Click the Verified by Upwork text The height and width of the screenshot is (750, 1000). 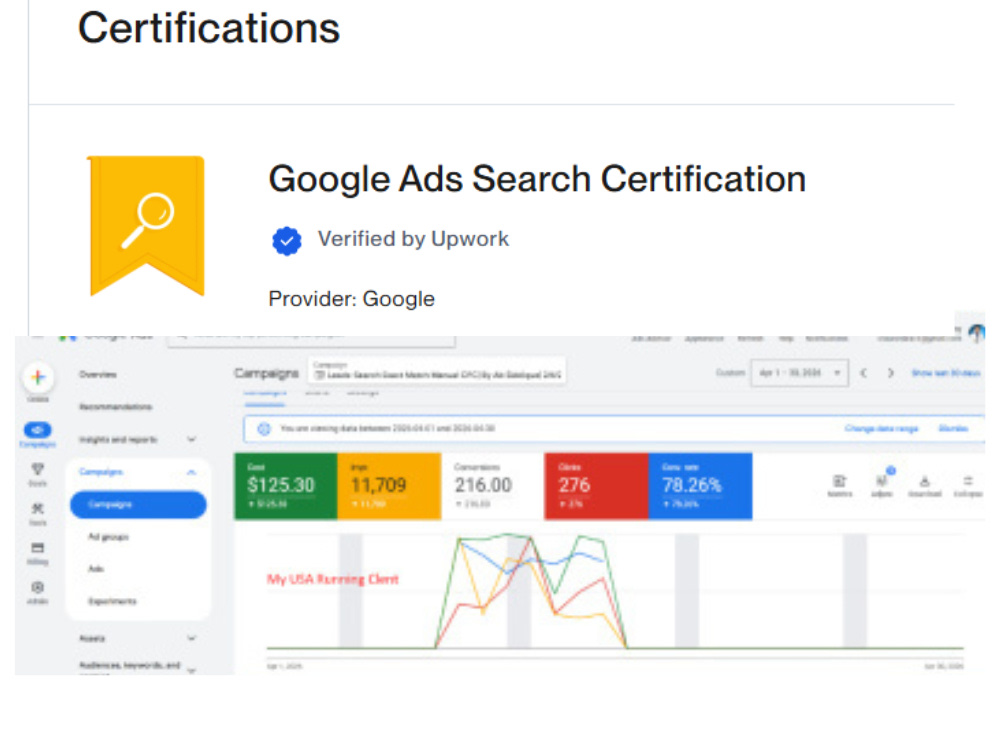pyautogui.click(x=413, y=239)
